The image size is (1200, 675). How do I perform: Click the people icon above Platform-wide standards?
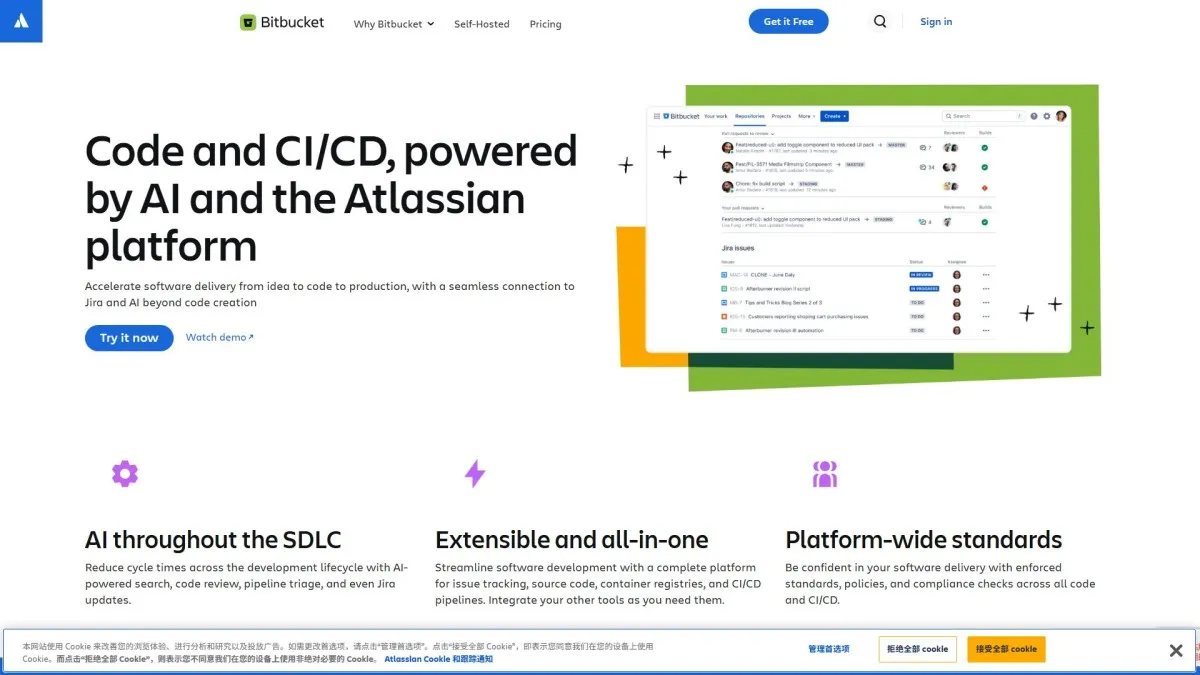825,474
